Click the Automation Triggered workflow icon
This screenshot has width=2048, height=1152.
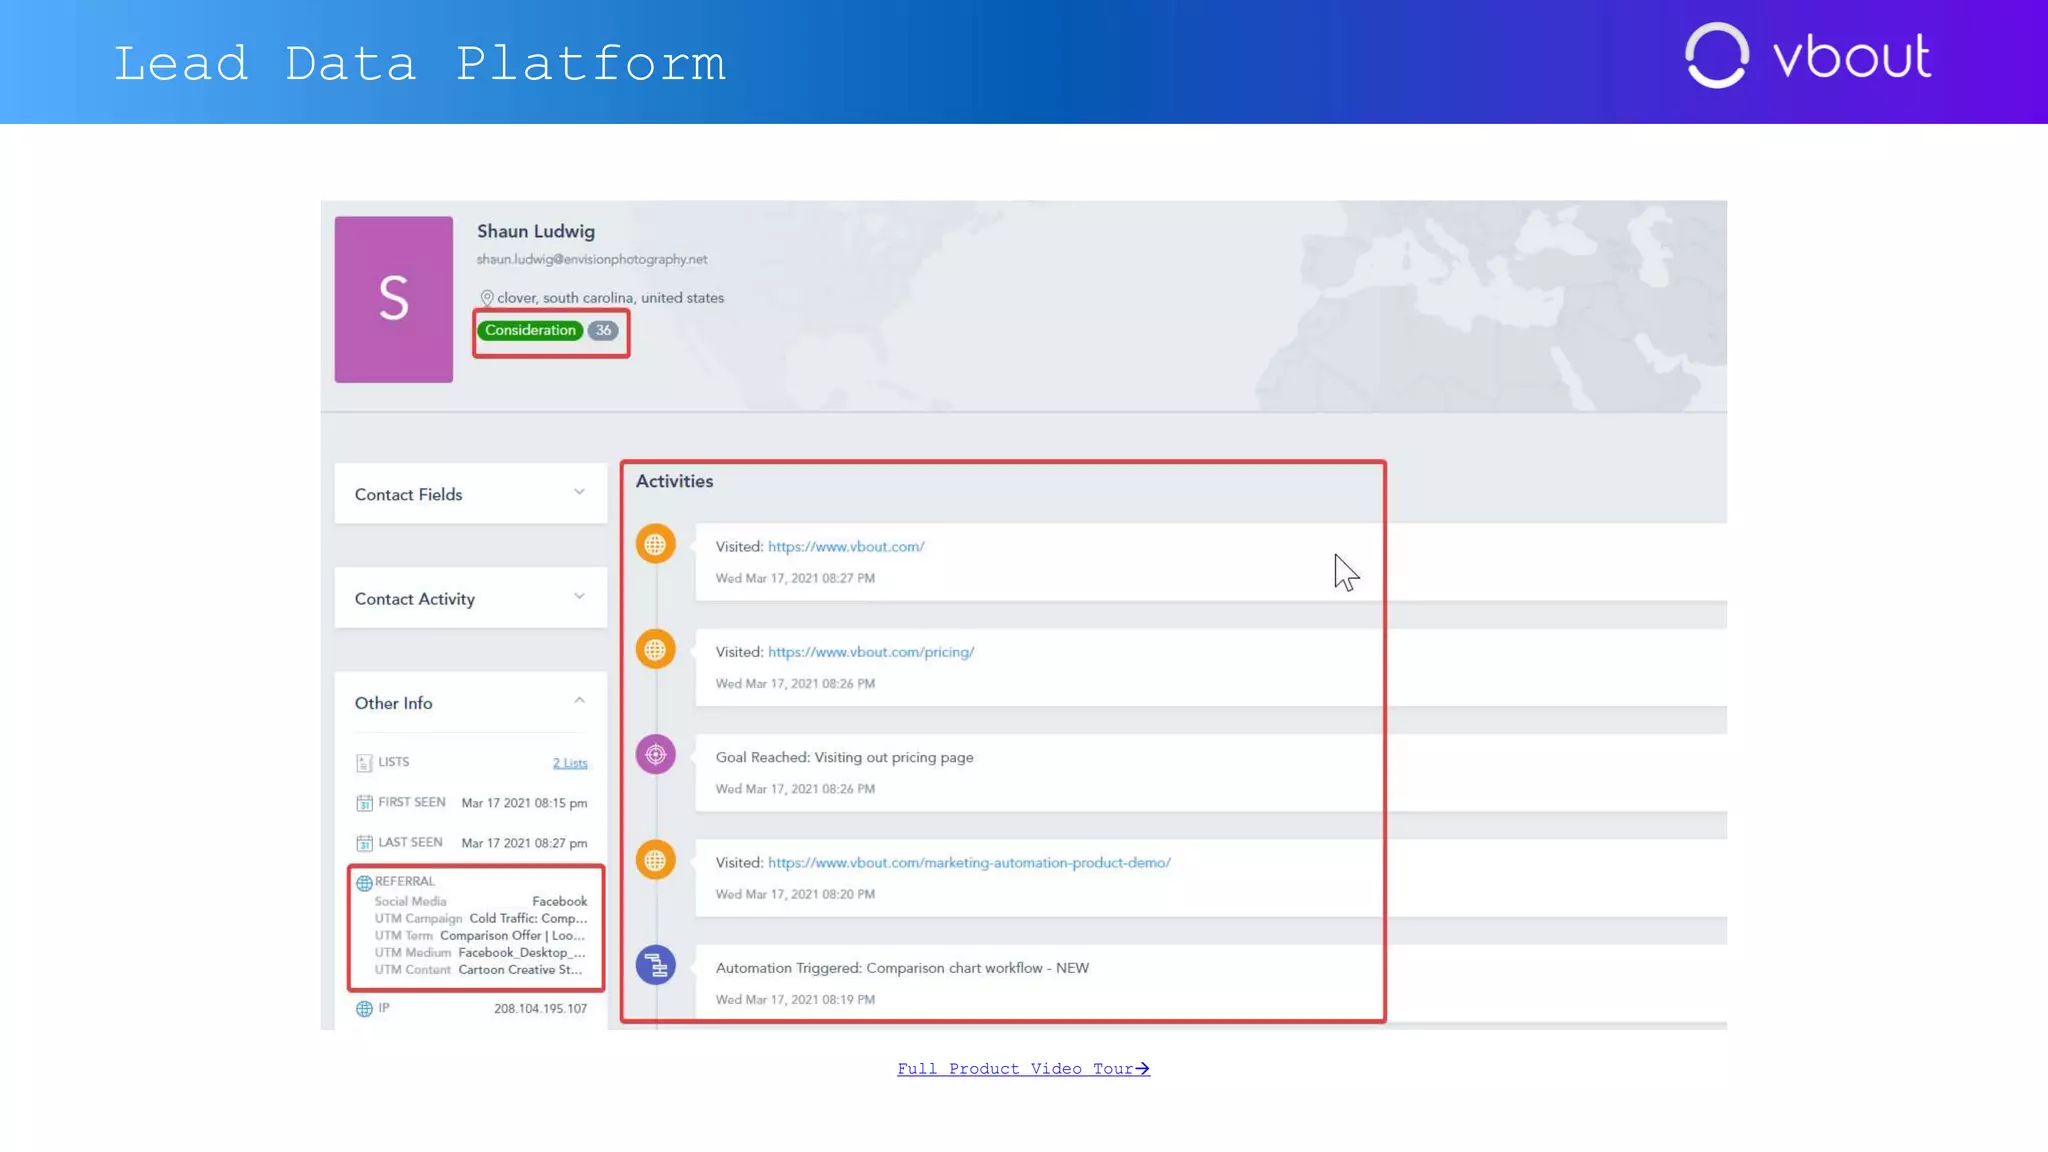tap(655, 966)
